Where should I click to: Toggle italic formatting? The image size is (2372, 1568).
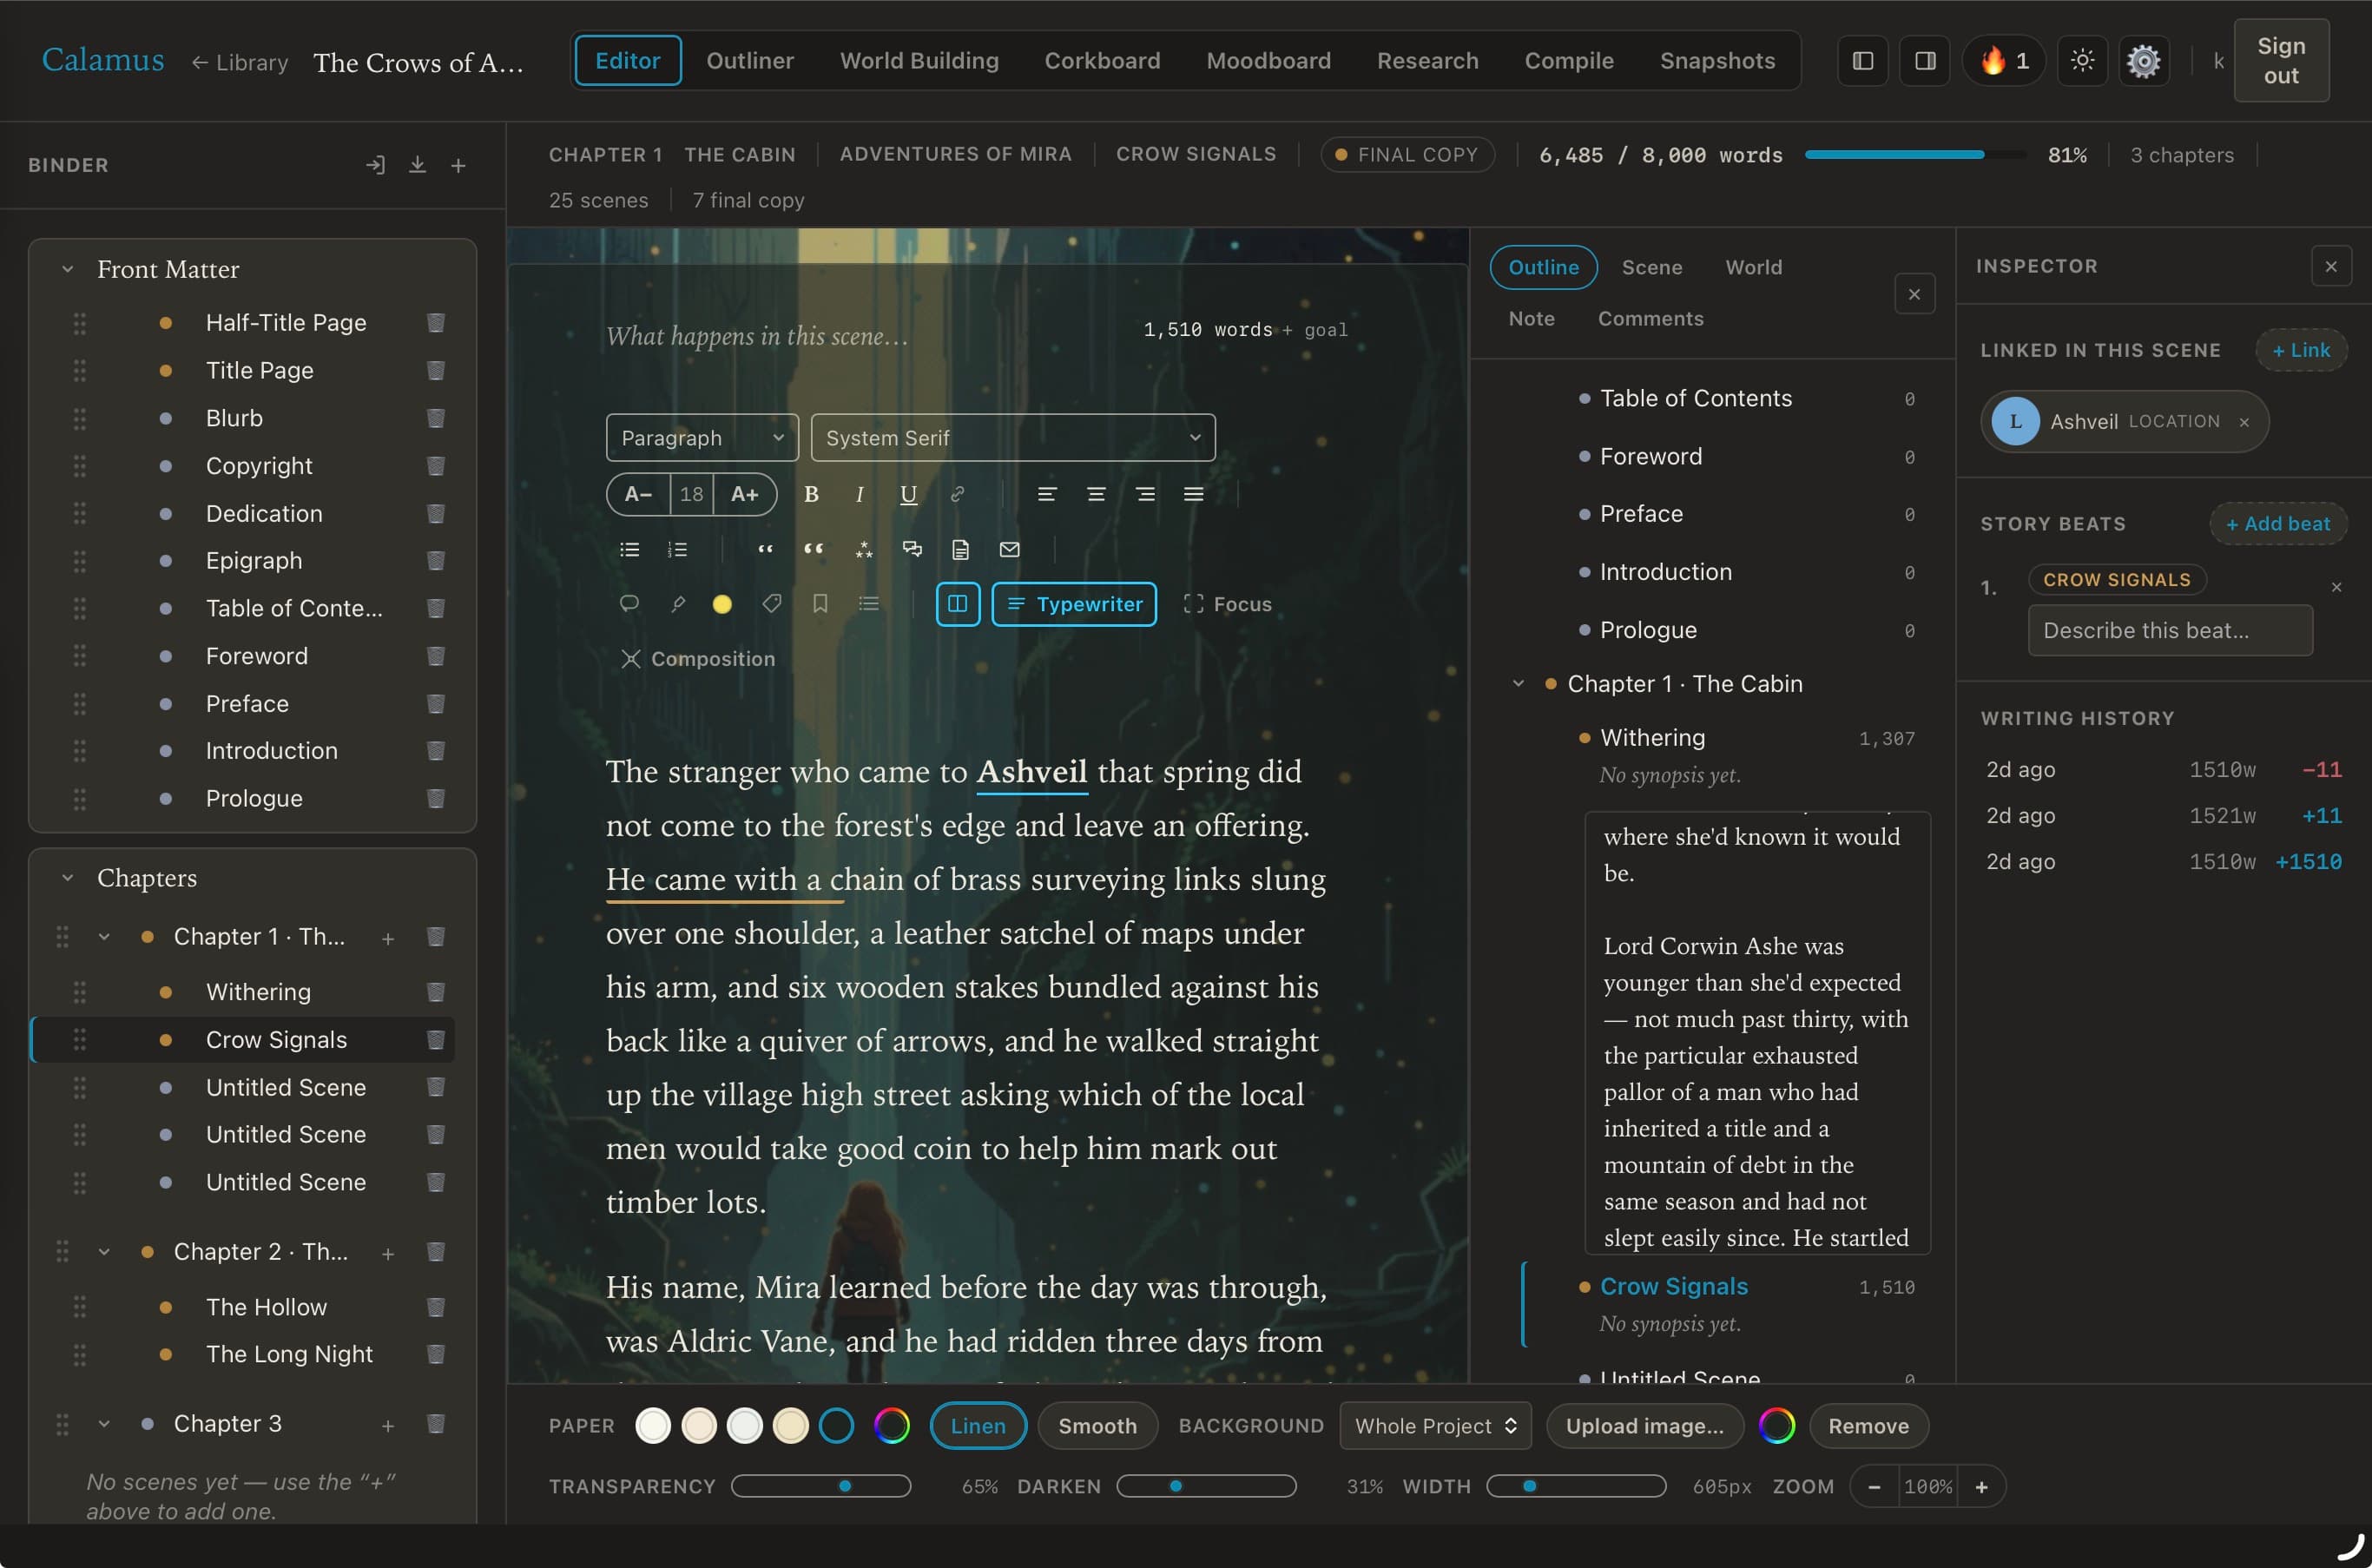(x=860, y=494)
